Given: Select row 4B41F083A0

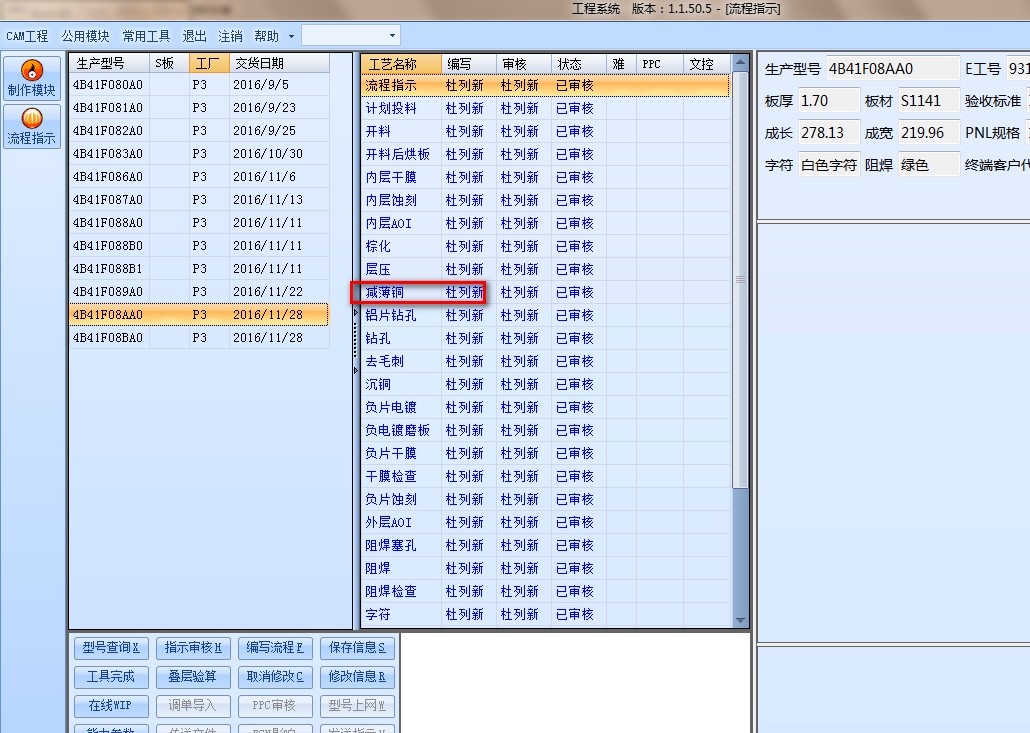Looking at the screenshot, I should click(x=199, y=154).
